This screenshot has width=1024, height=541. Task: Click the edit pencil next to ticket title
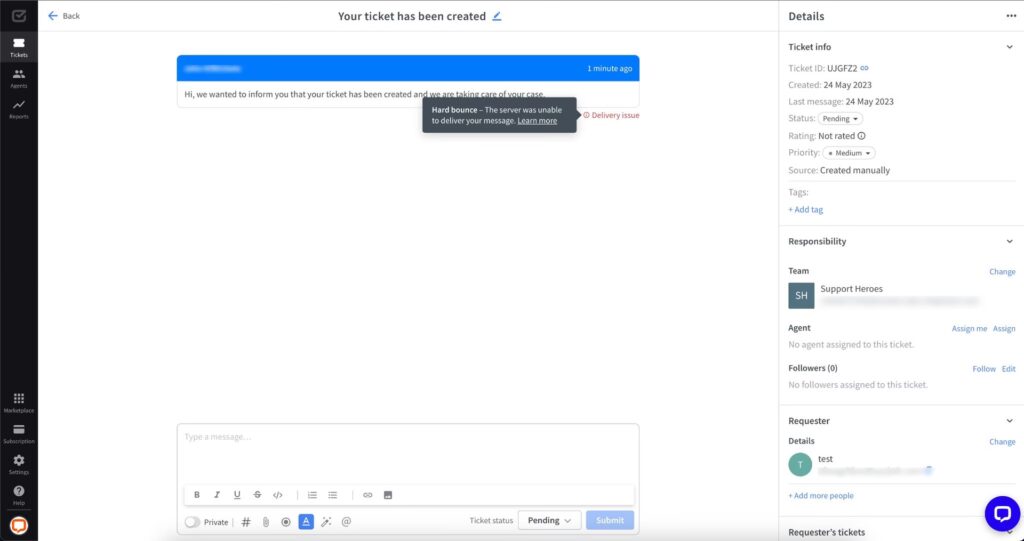(497, 16)
